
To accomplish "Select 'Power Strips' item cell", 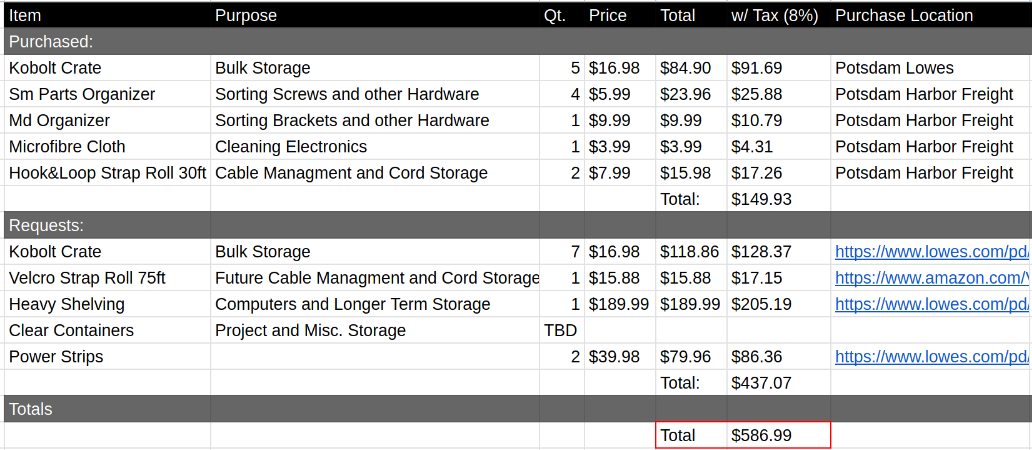I will (107, 357).
